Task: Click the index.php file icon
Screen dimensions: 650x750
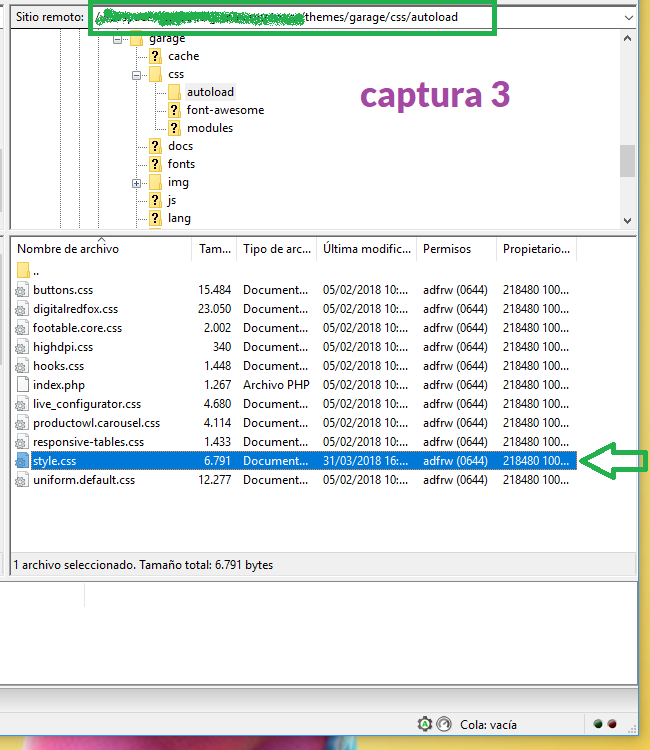Action: pos(22,385)
